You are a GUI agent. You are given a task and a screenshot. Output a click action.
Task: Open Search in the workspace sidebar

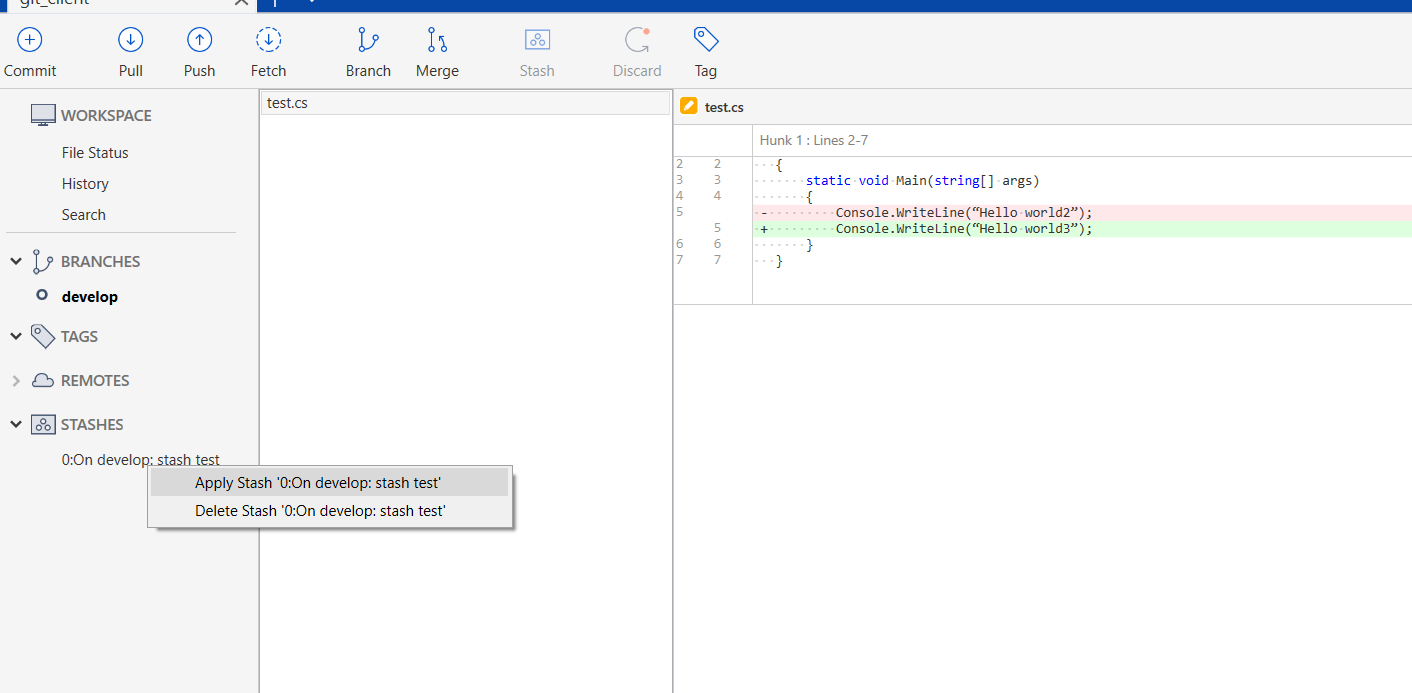point(83,215)
